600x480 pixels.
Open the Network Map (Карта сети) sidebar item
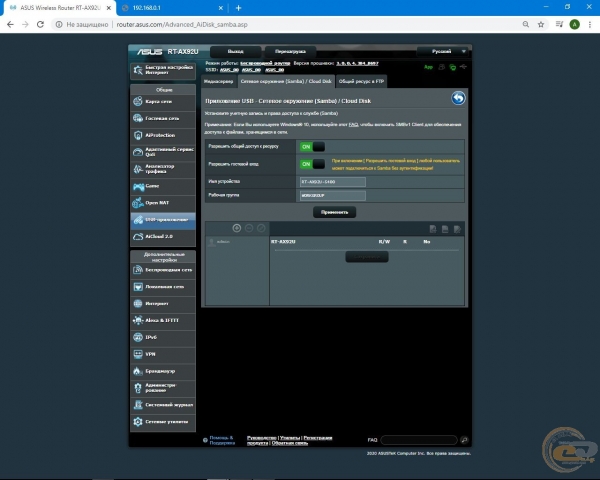click(163, 102)
